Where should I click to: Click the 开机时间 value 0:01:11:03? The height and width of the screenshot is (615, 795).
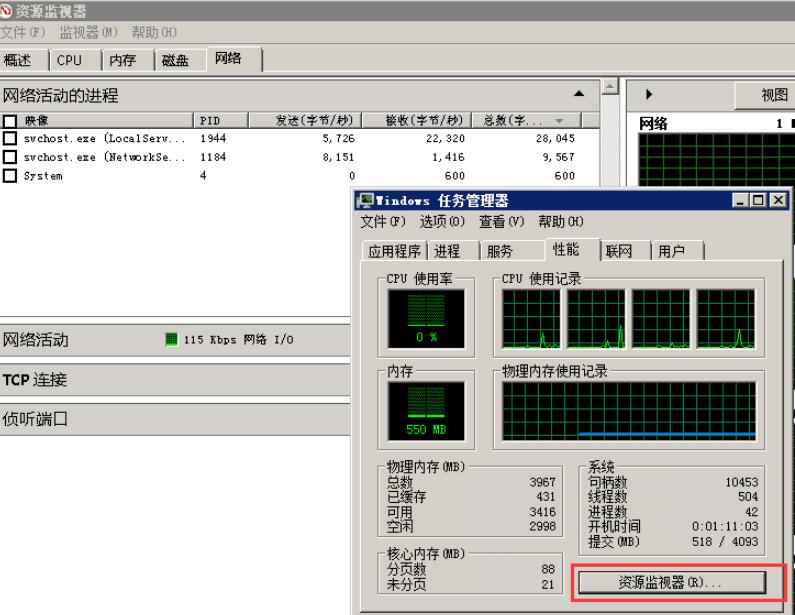[x=725, y=526]
